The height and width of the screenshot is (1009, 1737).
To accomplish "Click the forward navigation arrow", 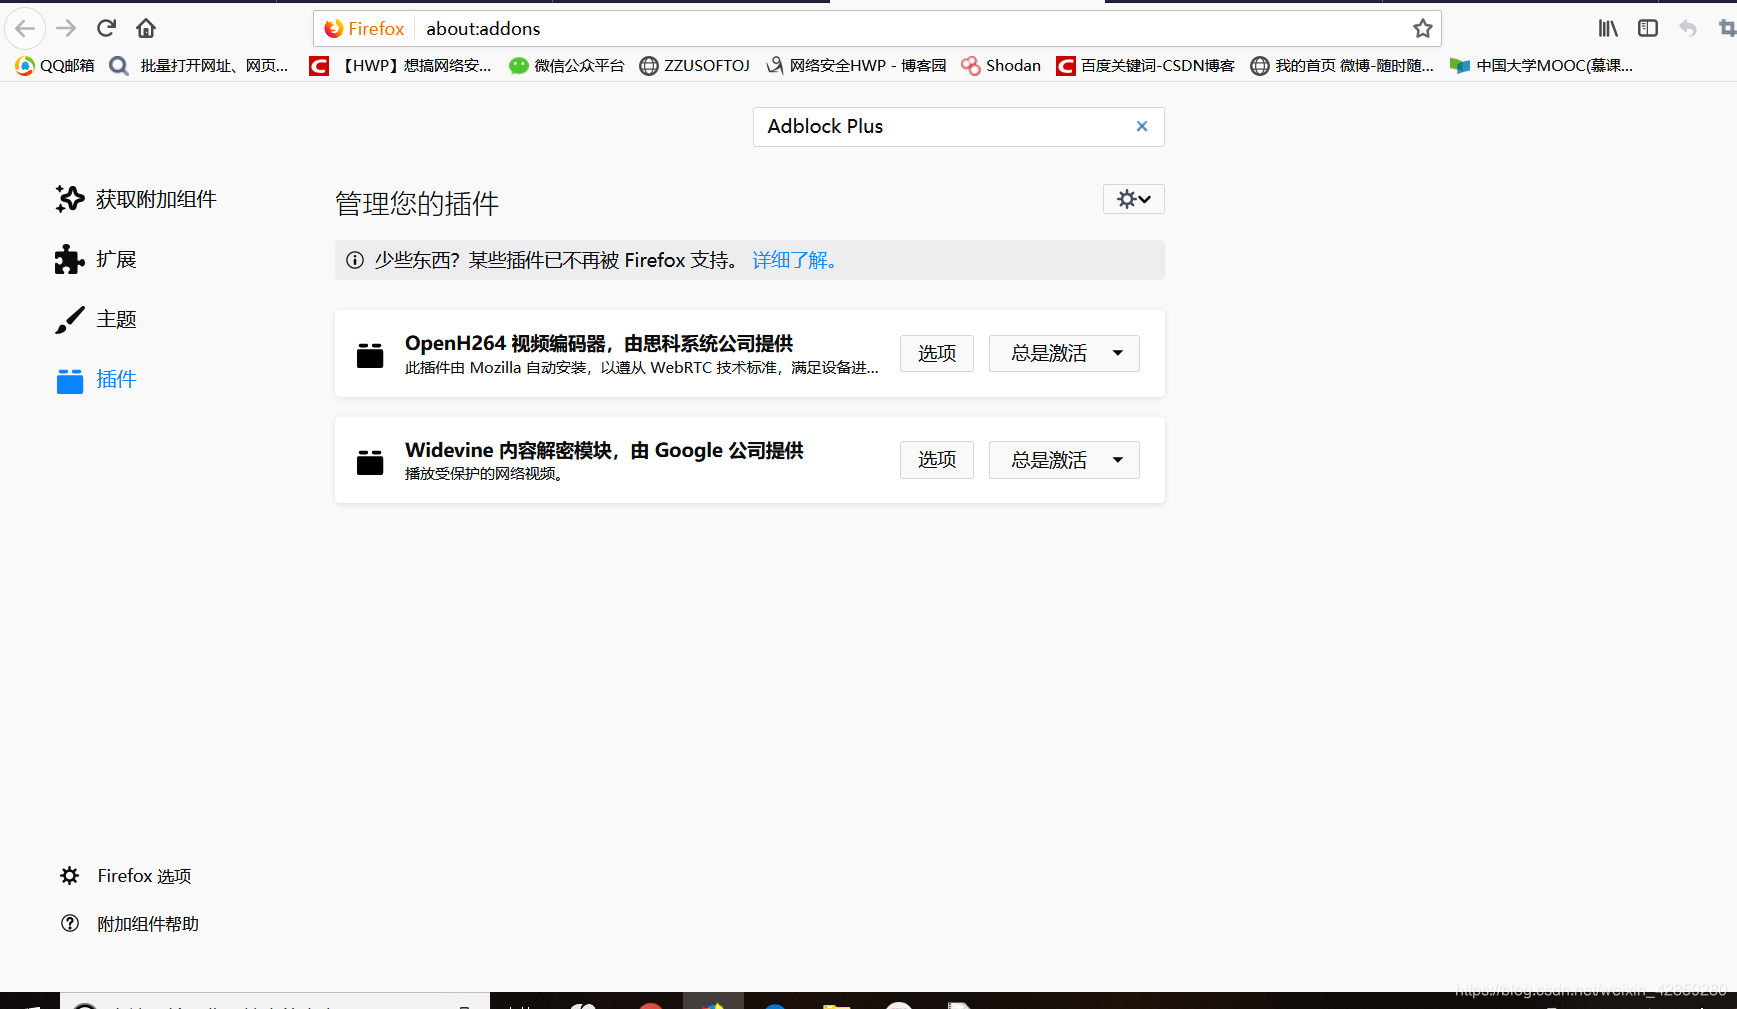I will coord(66,28).
